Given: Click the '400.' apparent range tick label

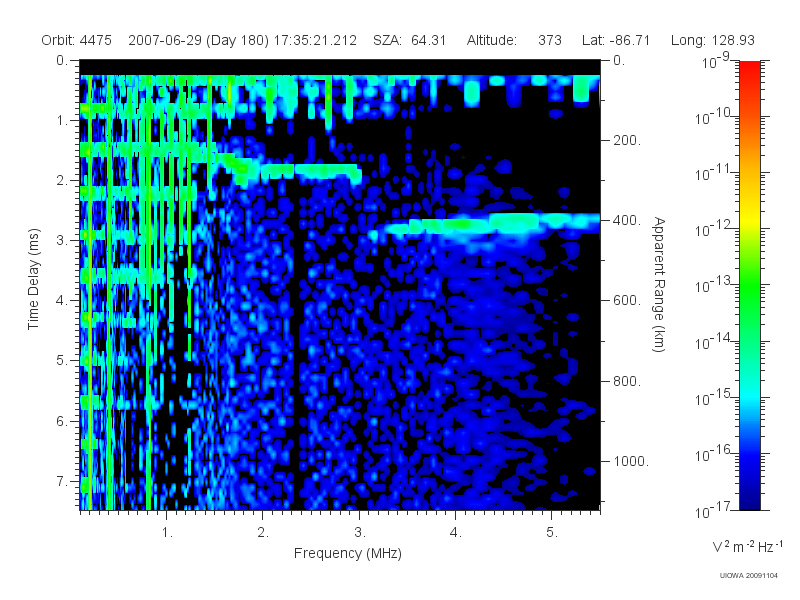Looking at the screenshot, I should point(627,220).
